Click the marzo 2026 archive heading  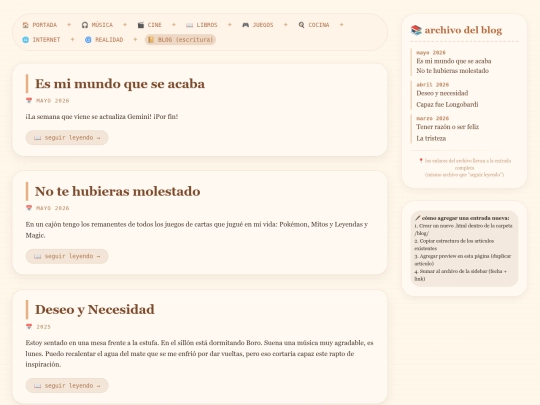pos(433,118)
